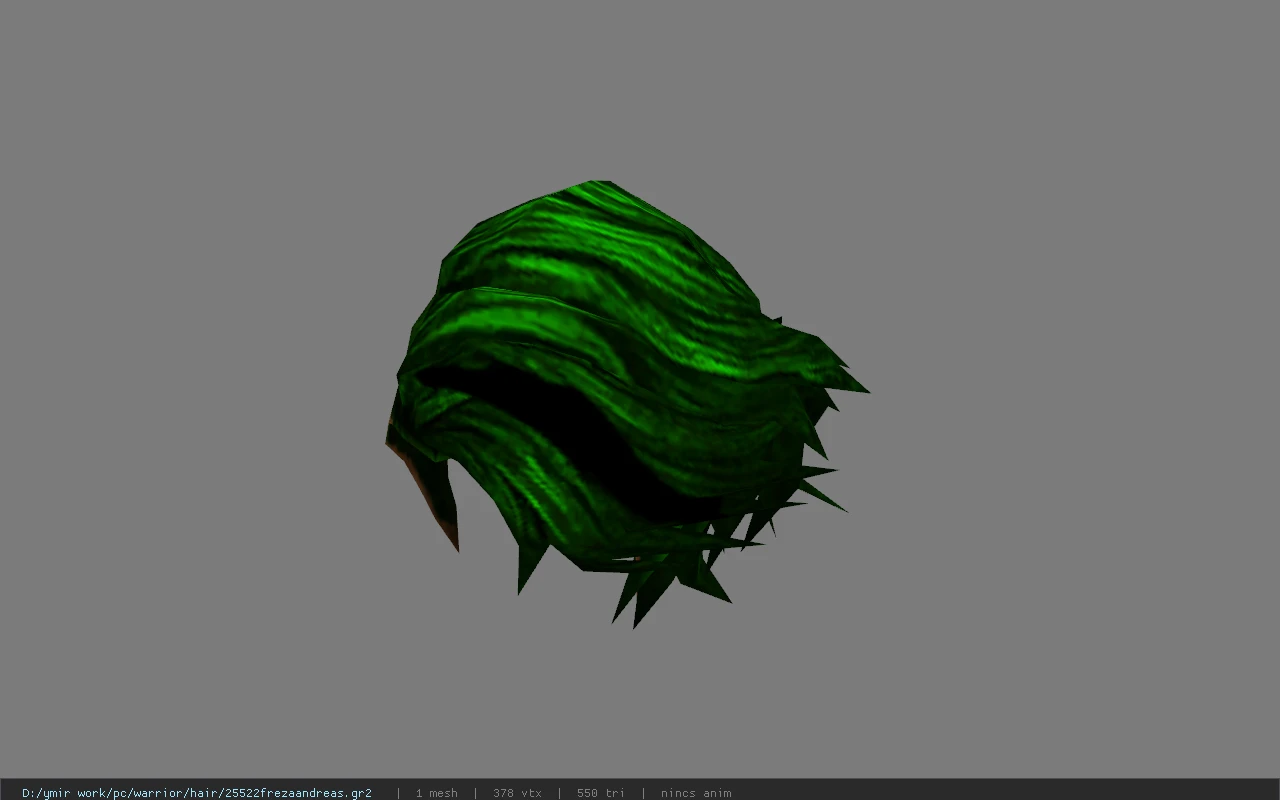Select the 'nincs anim' status label
The image size is (1280, 800).
point(696,793)
